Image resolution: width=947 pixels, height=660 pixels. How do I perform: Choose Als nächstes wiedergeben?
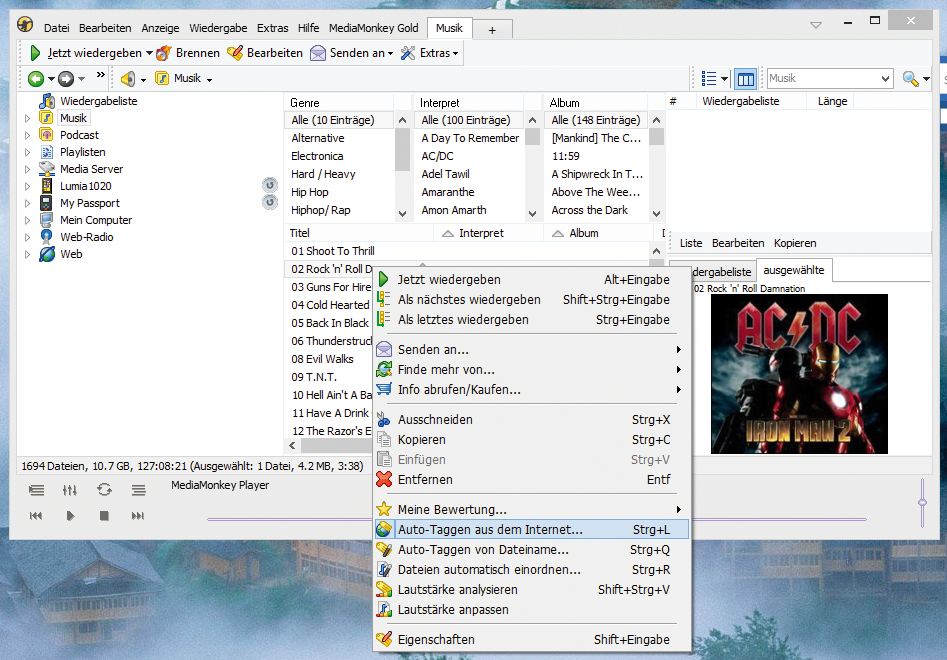(x=531, y=300)
